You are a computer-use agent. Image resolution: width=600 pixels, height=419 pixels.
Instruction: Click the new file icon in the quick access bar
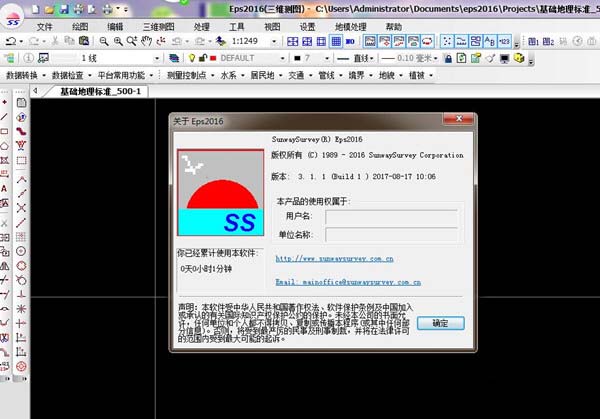(x=35, y=9)
